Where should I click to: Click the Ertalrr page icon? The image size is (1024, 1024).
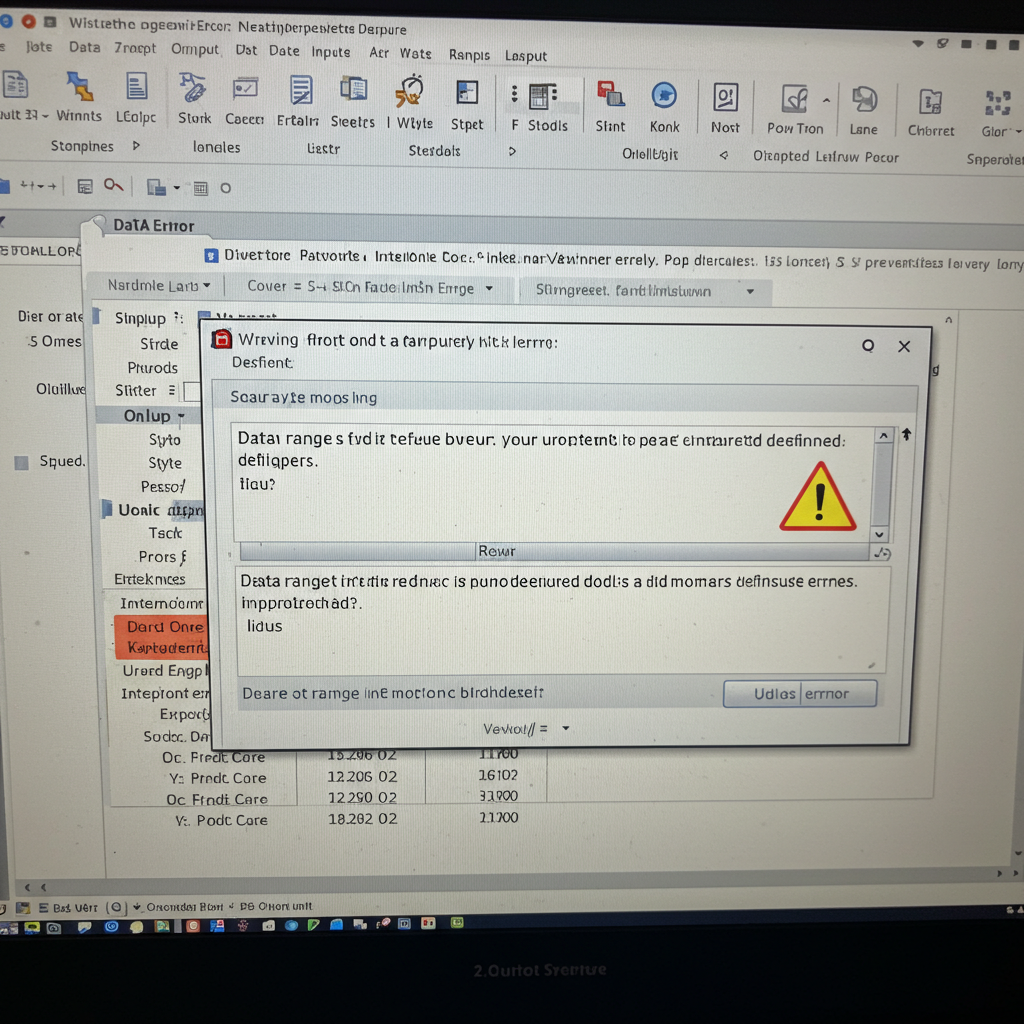coord(300,90)
